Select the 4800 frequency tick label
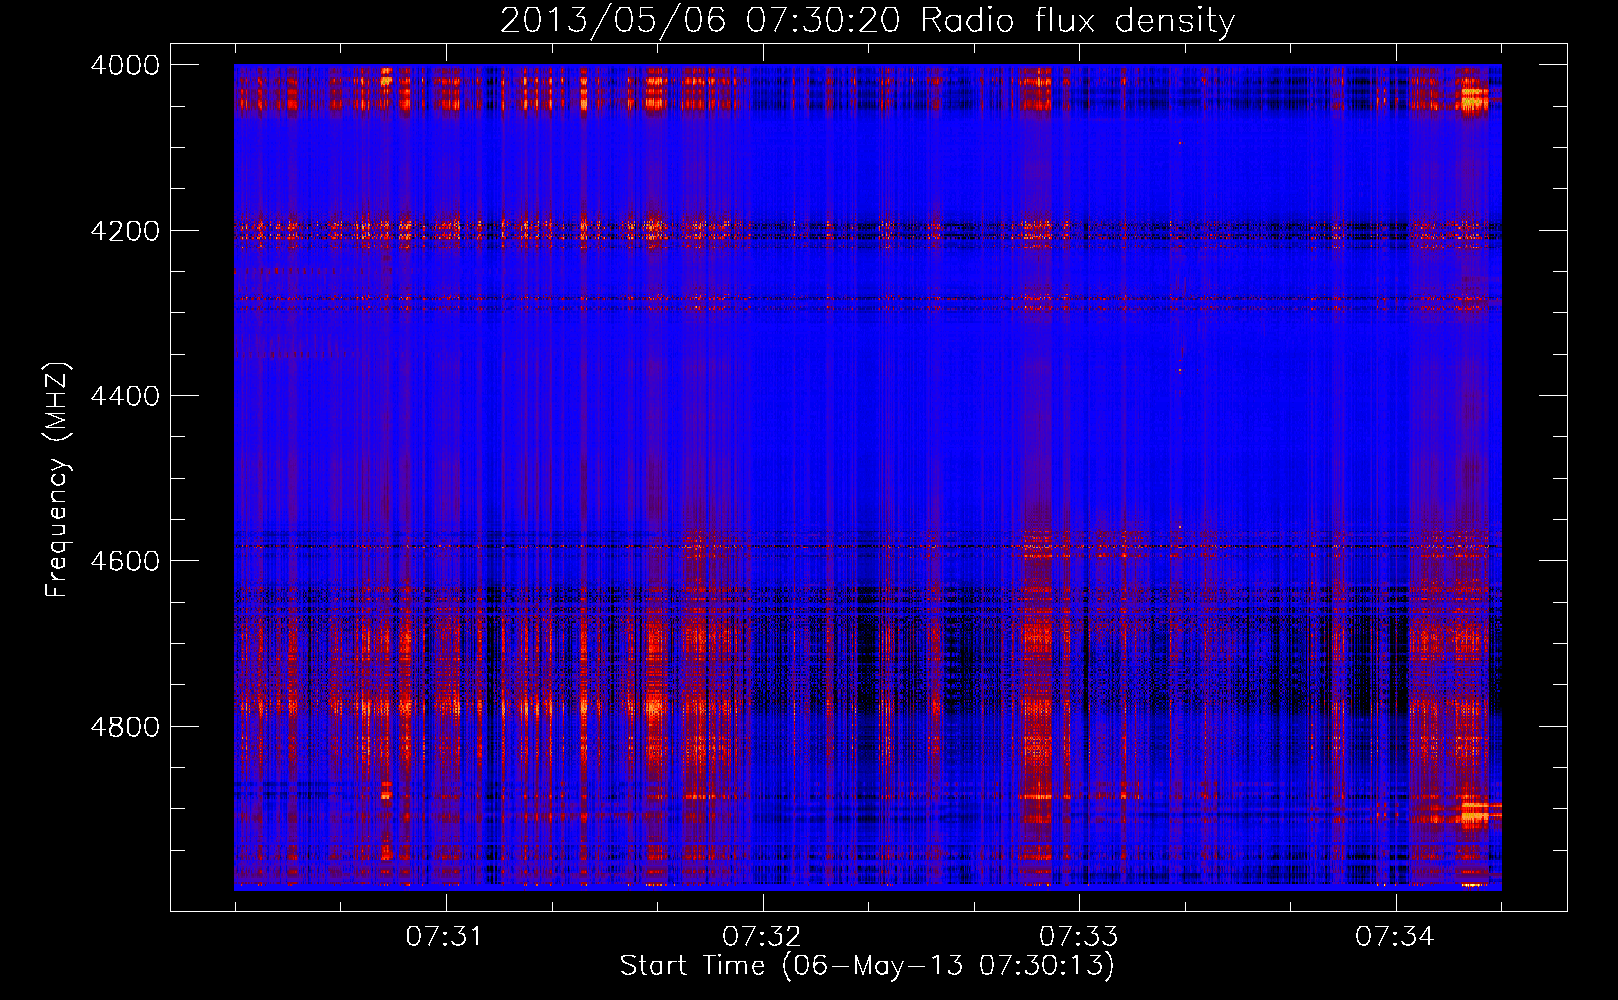Screen dimensions: 1618x1000 click(125, 726)
